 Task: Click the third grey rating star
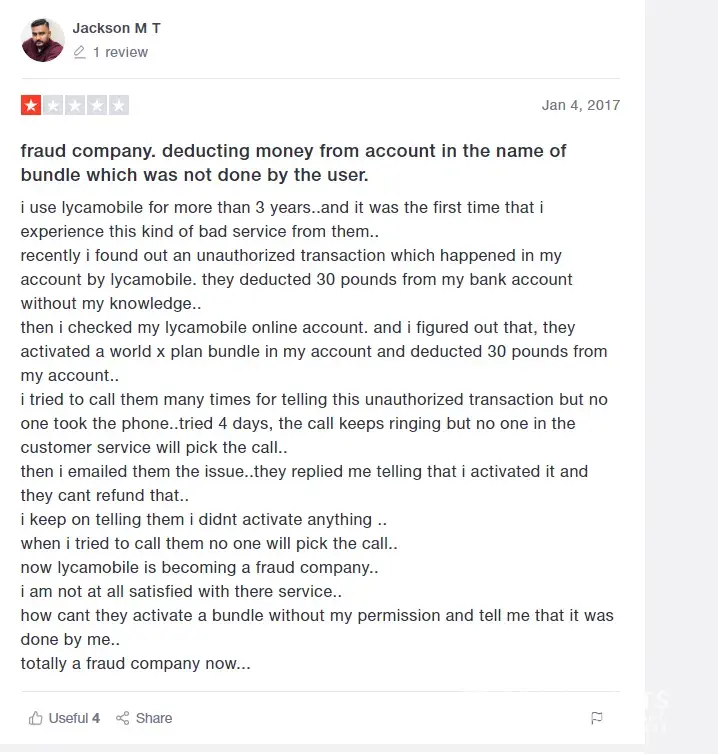click(75, 105)
